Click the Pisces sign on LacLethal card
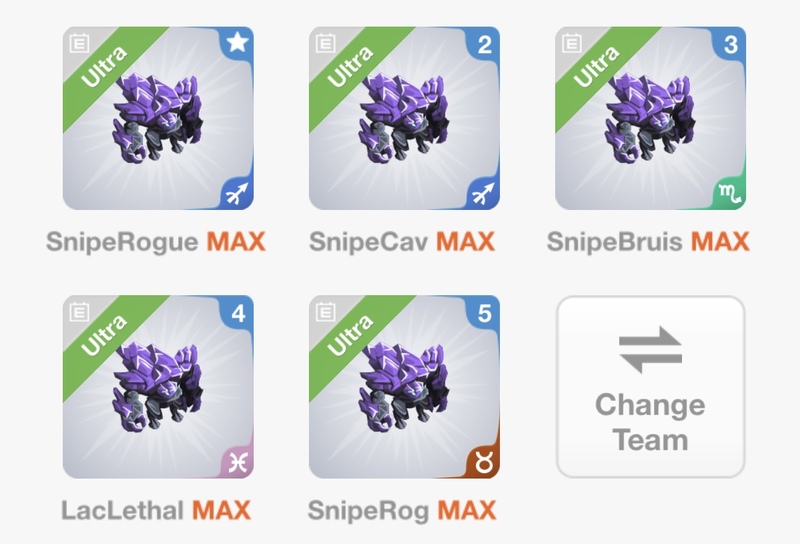Screen dimensions: 800x544 (237, 462)
